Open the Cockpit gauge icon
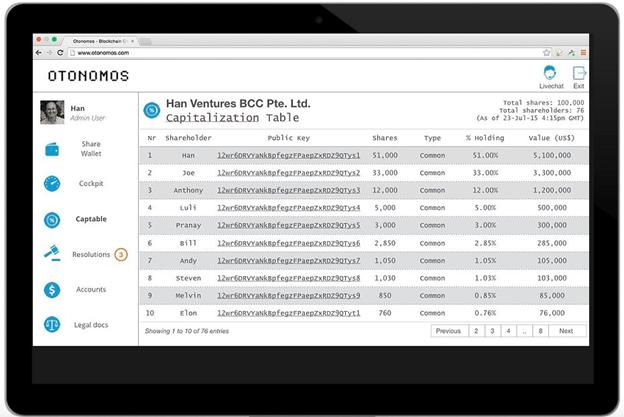624x417 pixels. tap(52, 184)
